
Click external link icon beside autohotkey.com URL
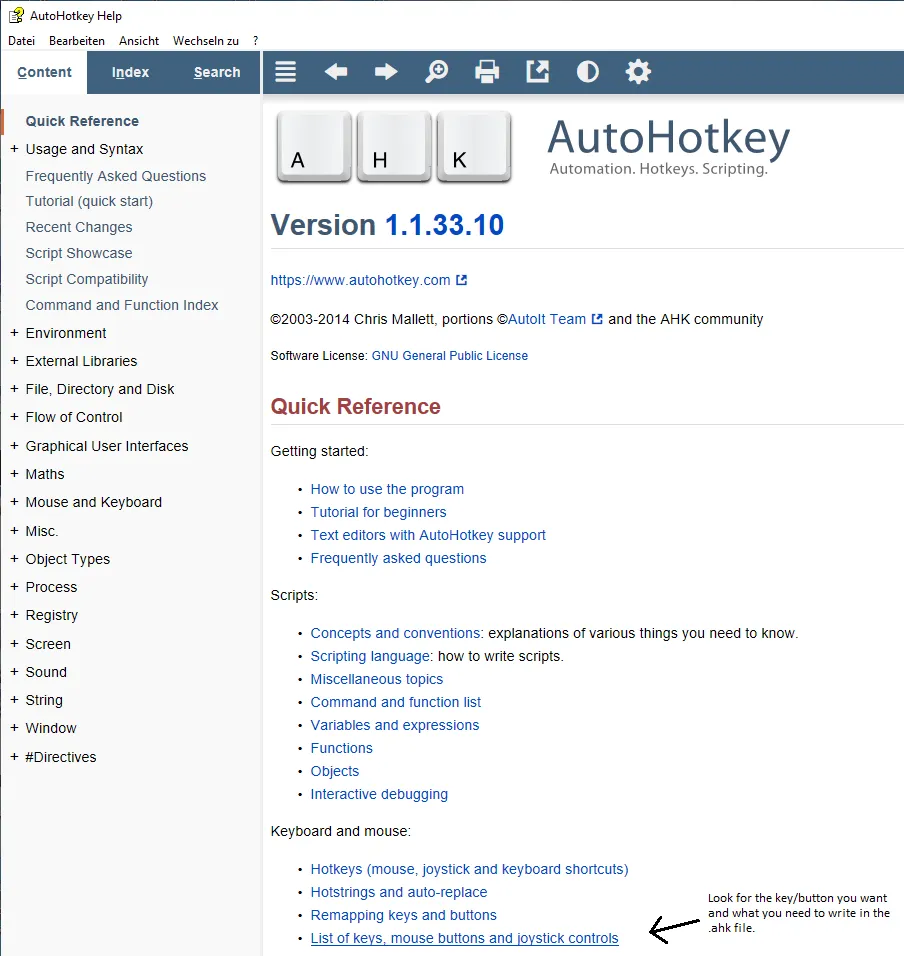pyautogui.click(x=461, y=280)
